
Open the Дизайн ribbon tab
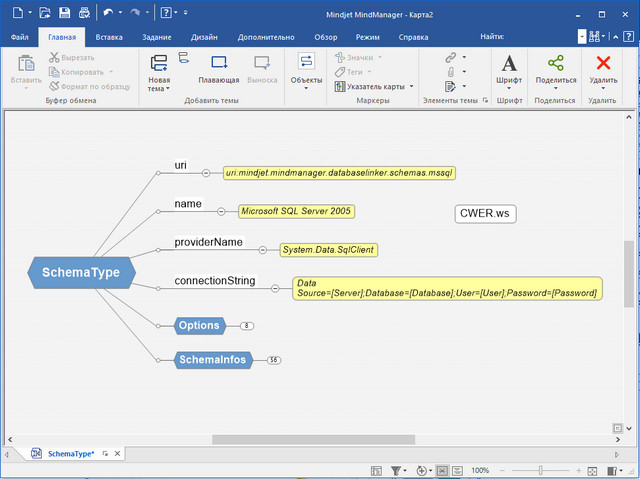click(204, 37)
